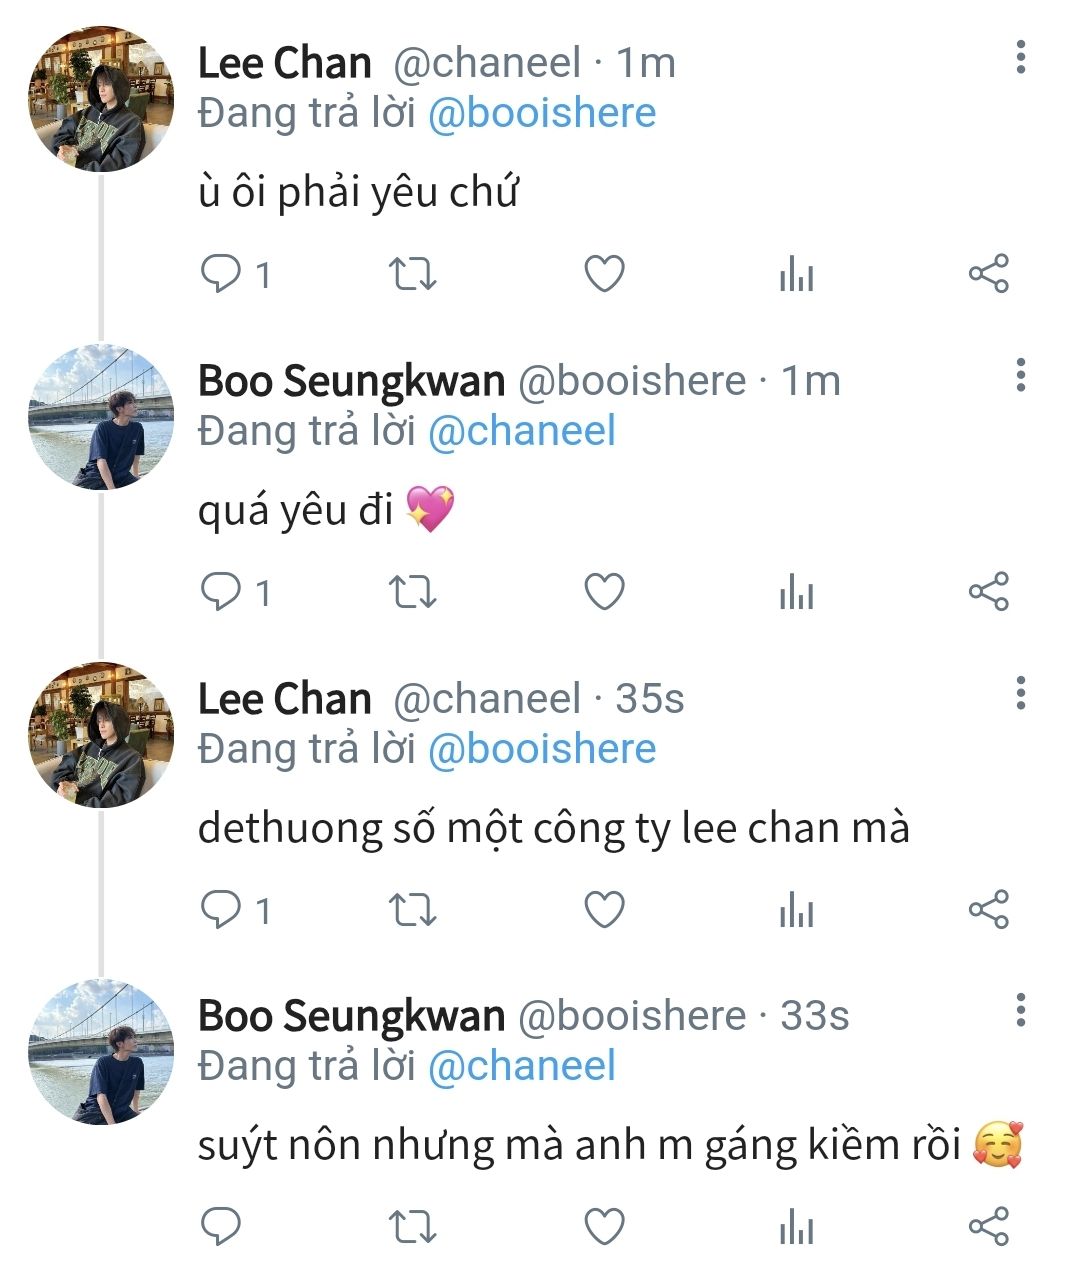Open Boo Seungkwan's avatar on last tweet
The height and width of the screenshot is (1269, 1080).
(101, 1052)
